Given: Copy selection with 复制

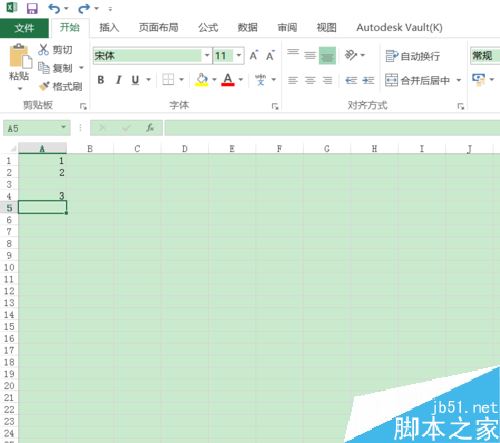Looking at the screenshot, I should (x=55, y=68).
